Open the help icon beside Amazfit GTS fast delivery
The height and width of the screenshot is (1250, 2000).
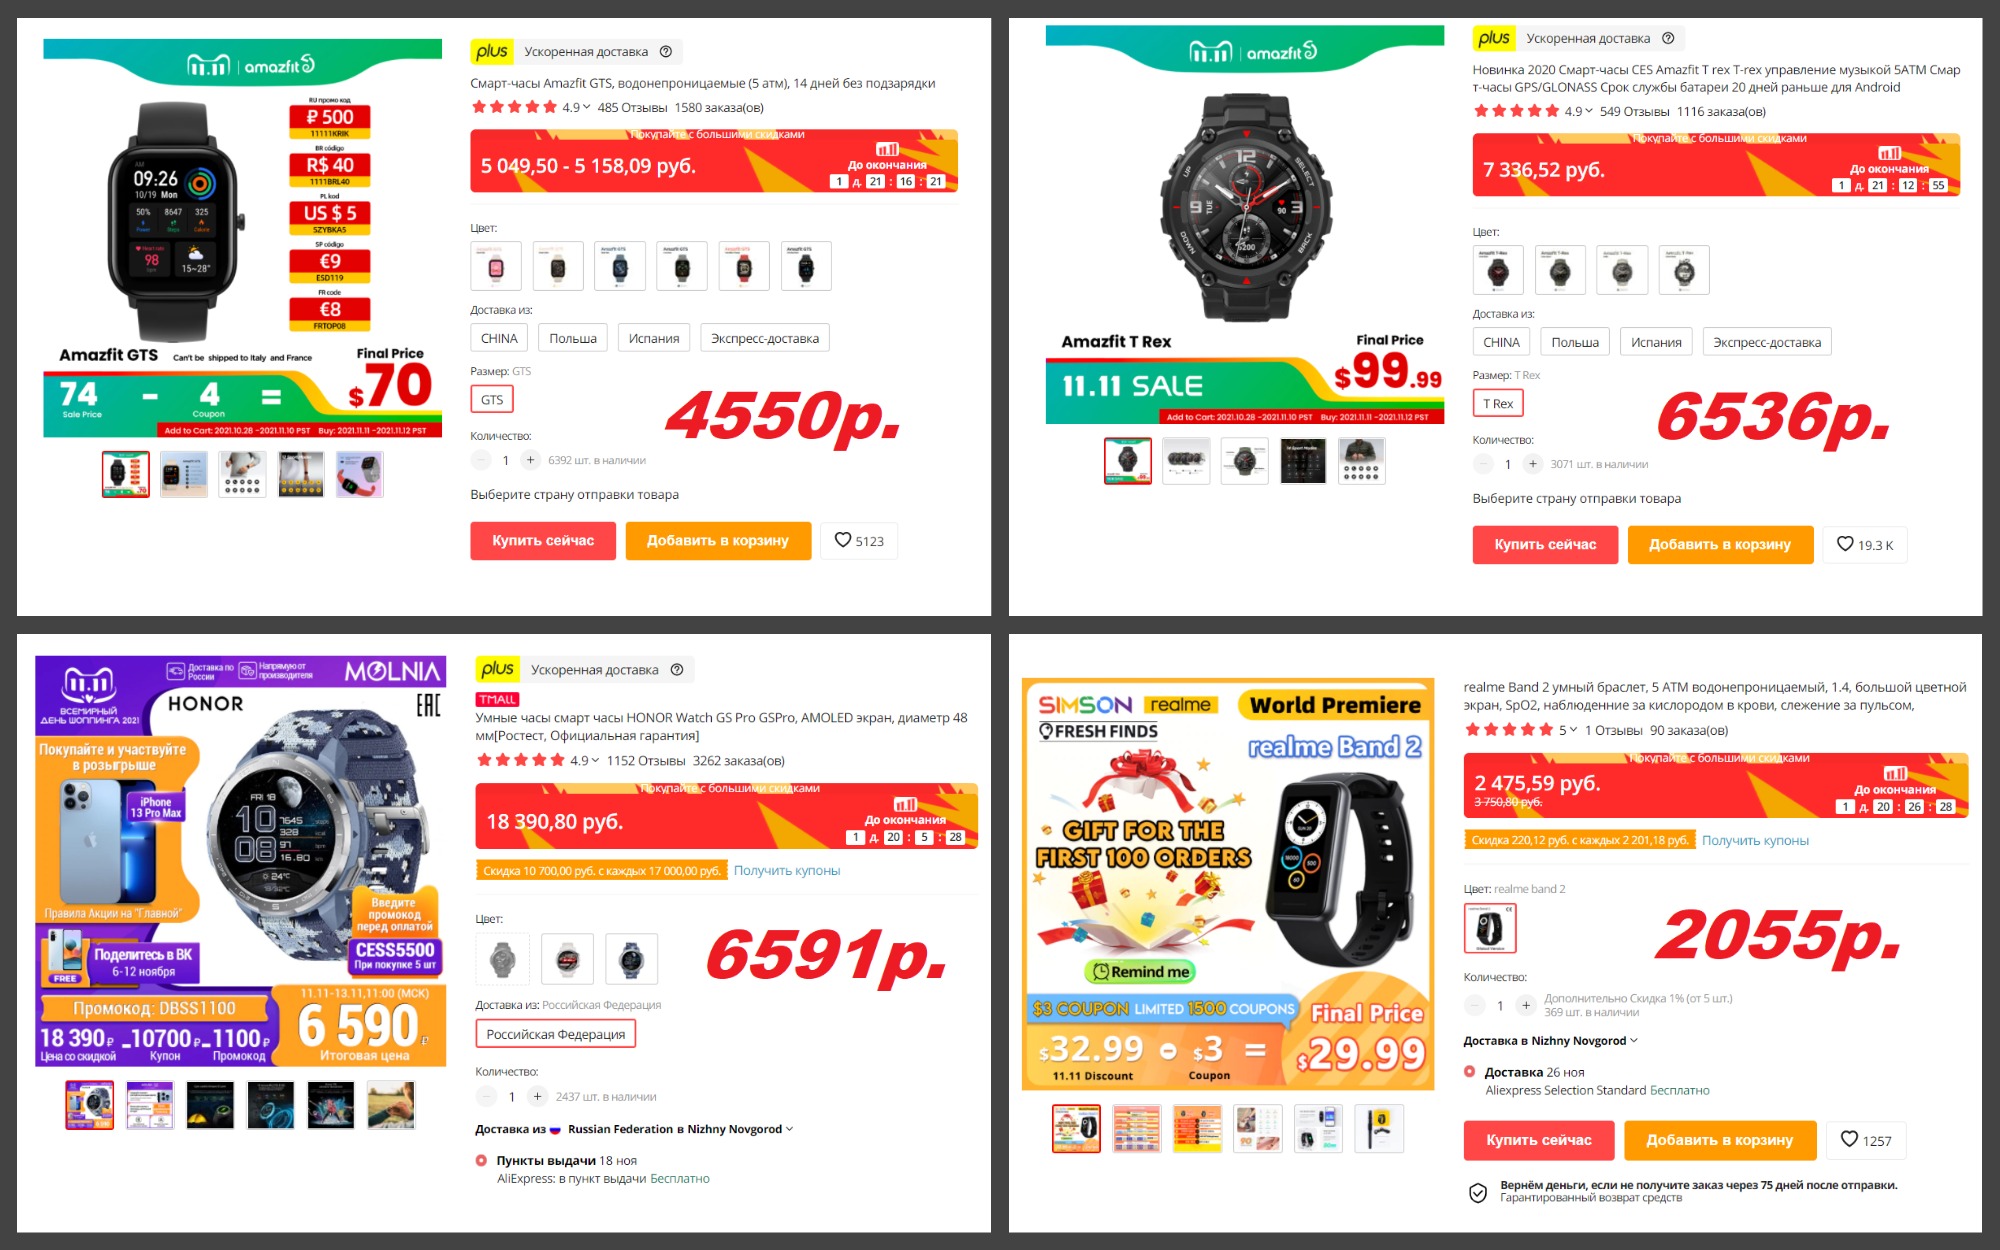[666, 52]
